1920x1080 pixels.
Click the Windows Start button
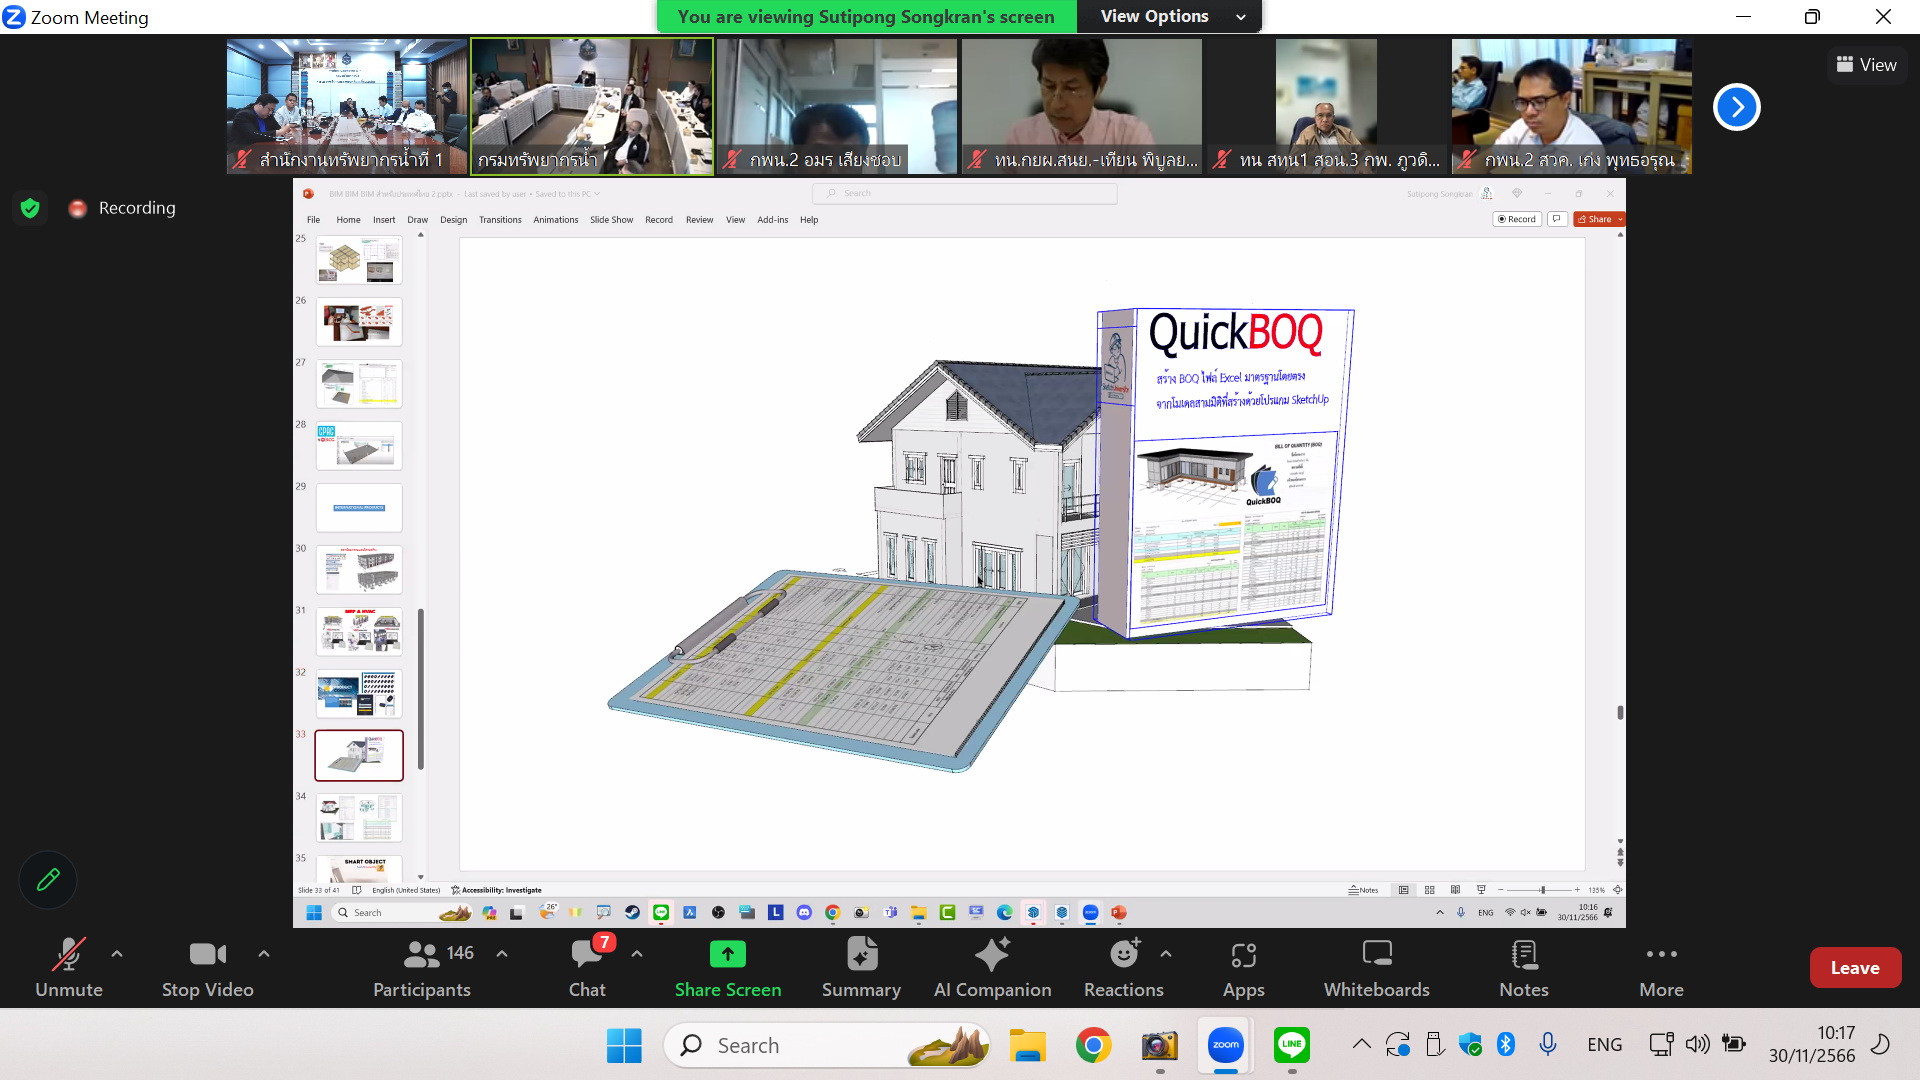point(624,1046)
